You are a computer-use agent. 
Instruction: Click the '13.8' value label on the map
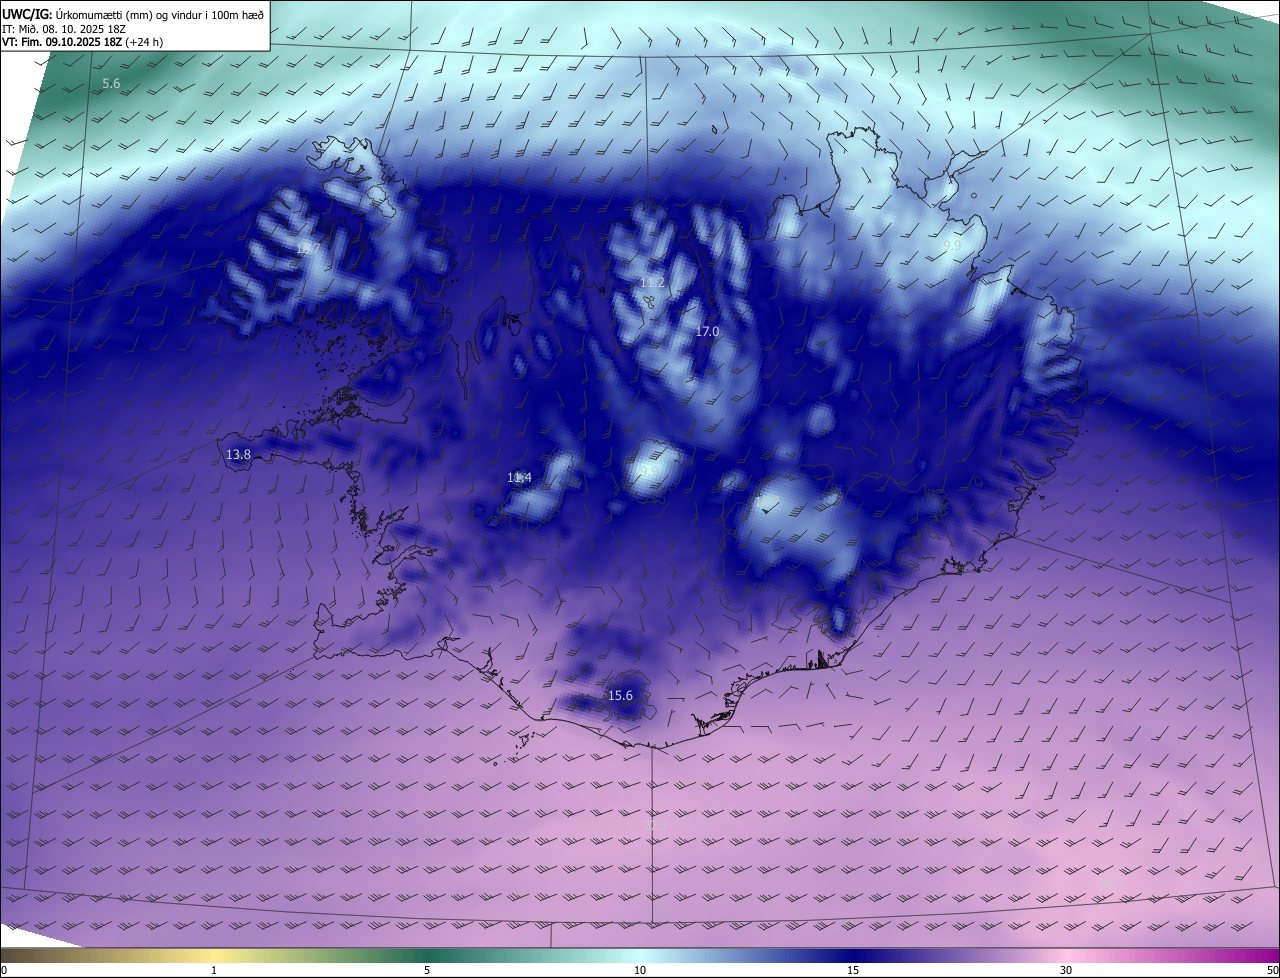coord(238,454)
